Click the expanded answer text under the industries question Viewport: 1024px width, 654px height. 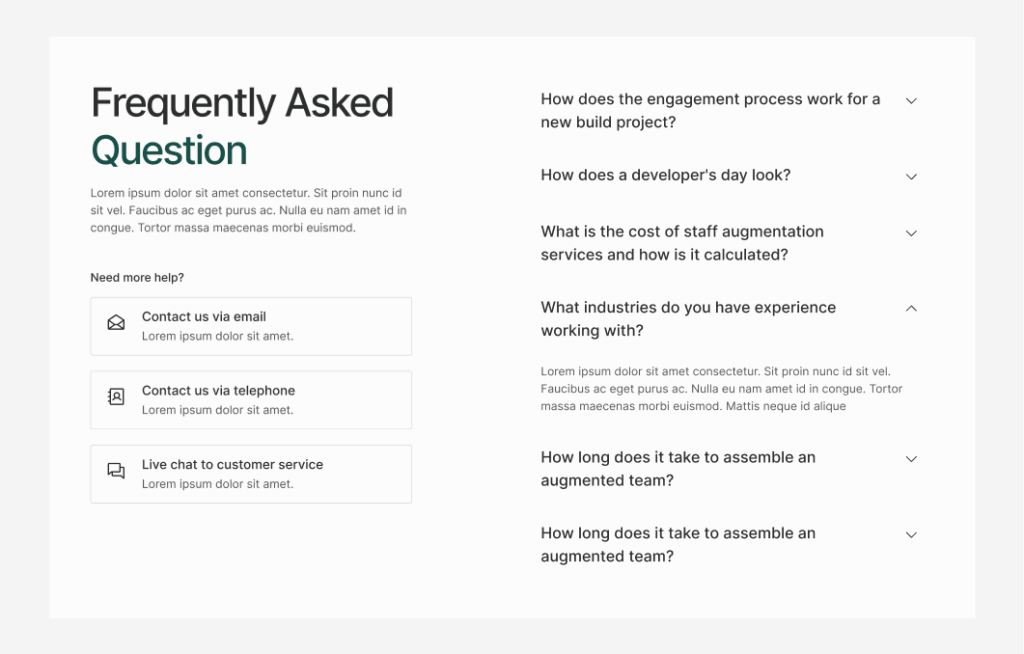721,389
